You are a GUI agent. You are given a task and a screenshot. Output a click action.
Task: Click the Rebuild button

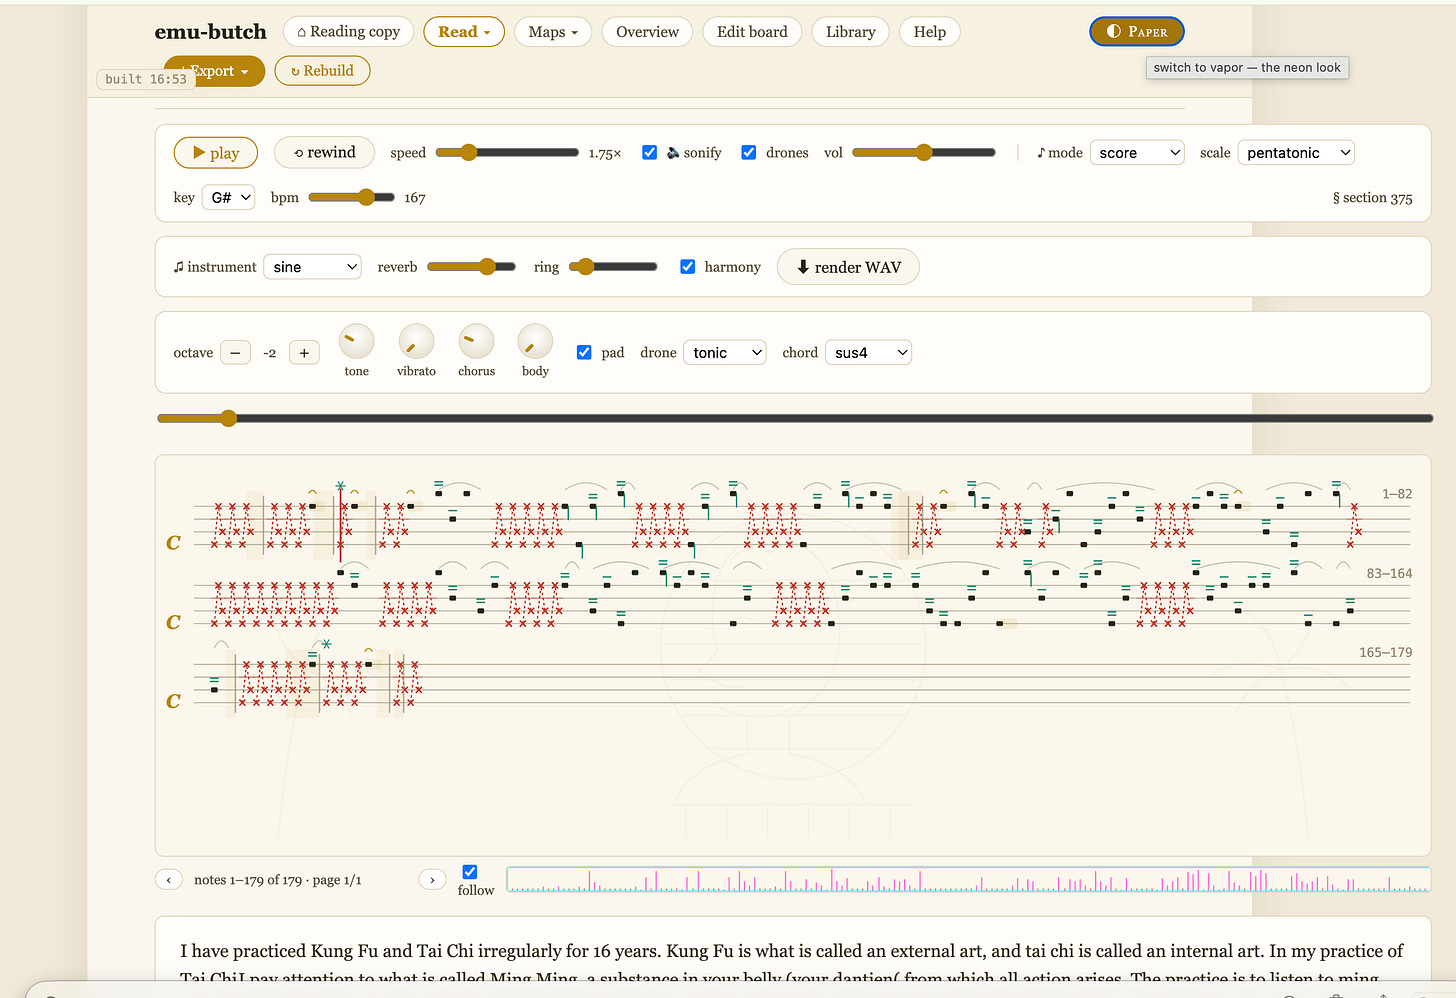pos(322,71)
